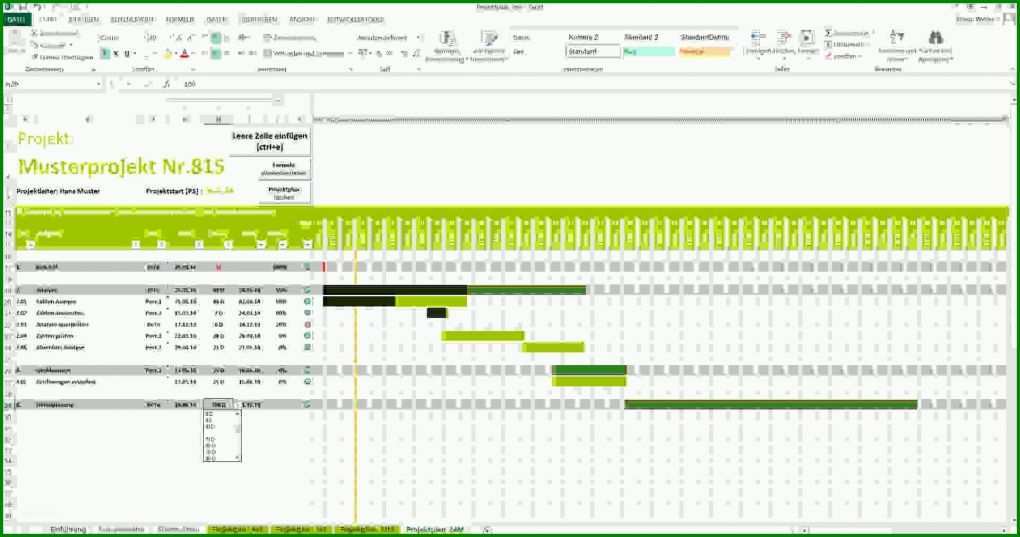
Task: Click the Cut scissors icon
Action: (x=35, y=33)
